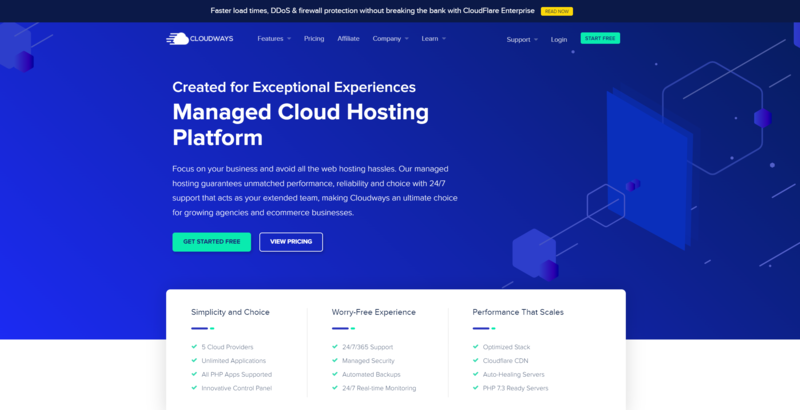
Task: Click the checkmark beside Unlimited Applications
Action: click(194, 361)
